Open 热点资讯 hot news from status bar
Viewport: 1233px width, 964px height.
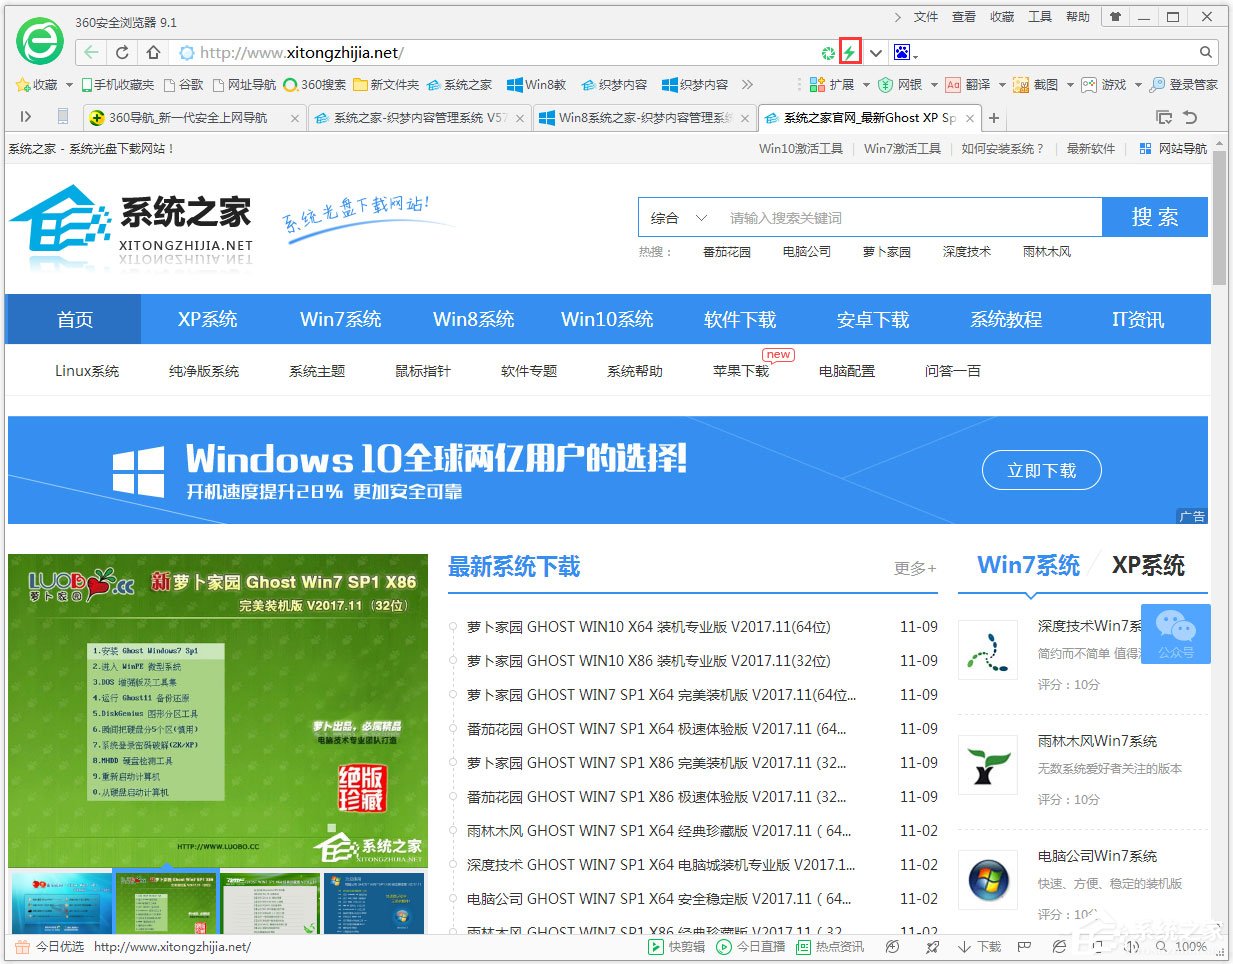(x=820, y=946)
